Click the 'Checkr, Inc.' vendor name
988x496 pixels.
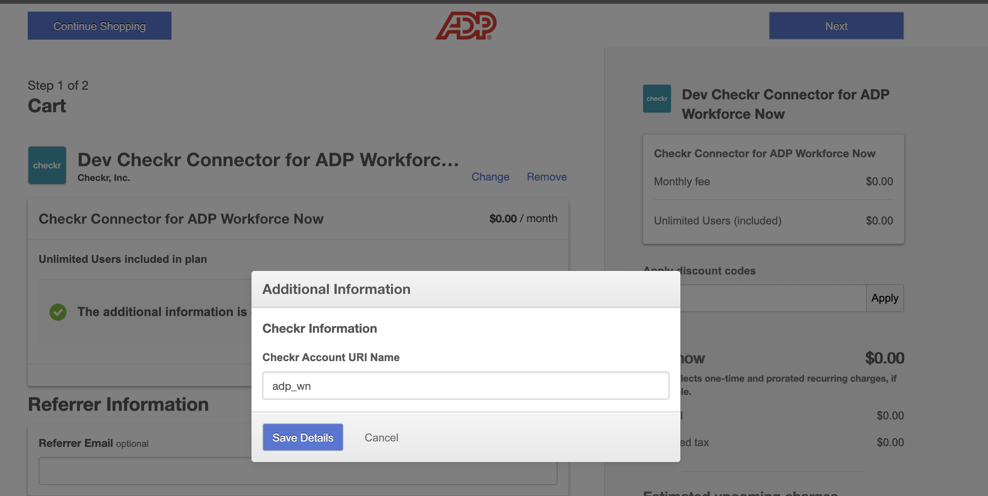pos(104,178)
